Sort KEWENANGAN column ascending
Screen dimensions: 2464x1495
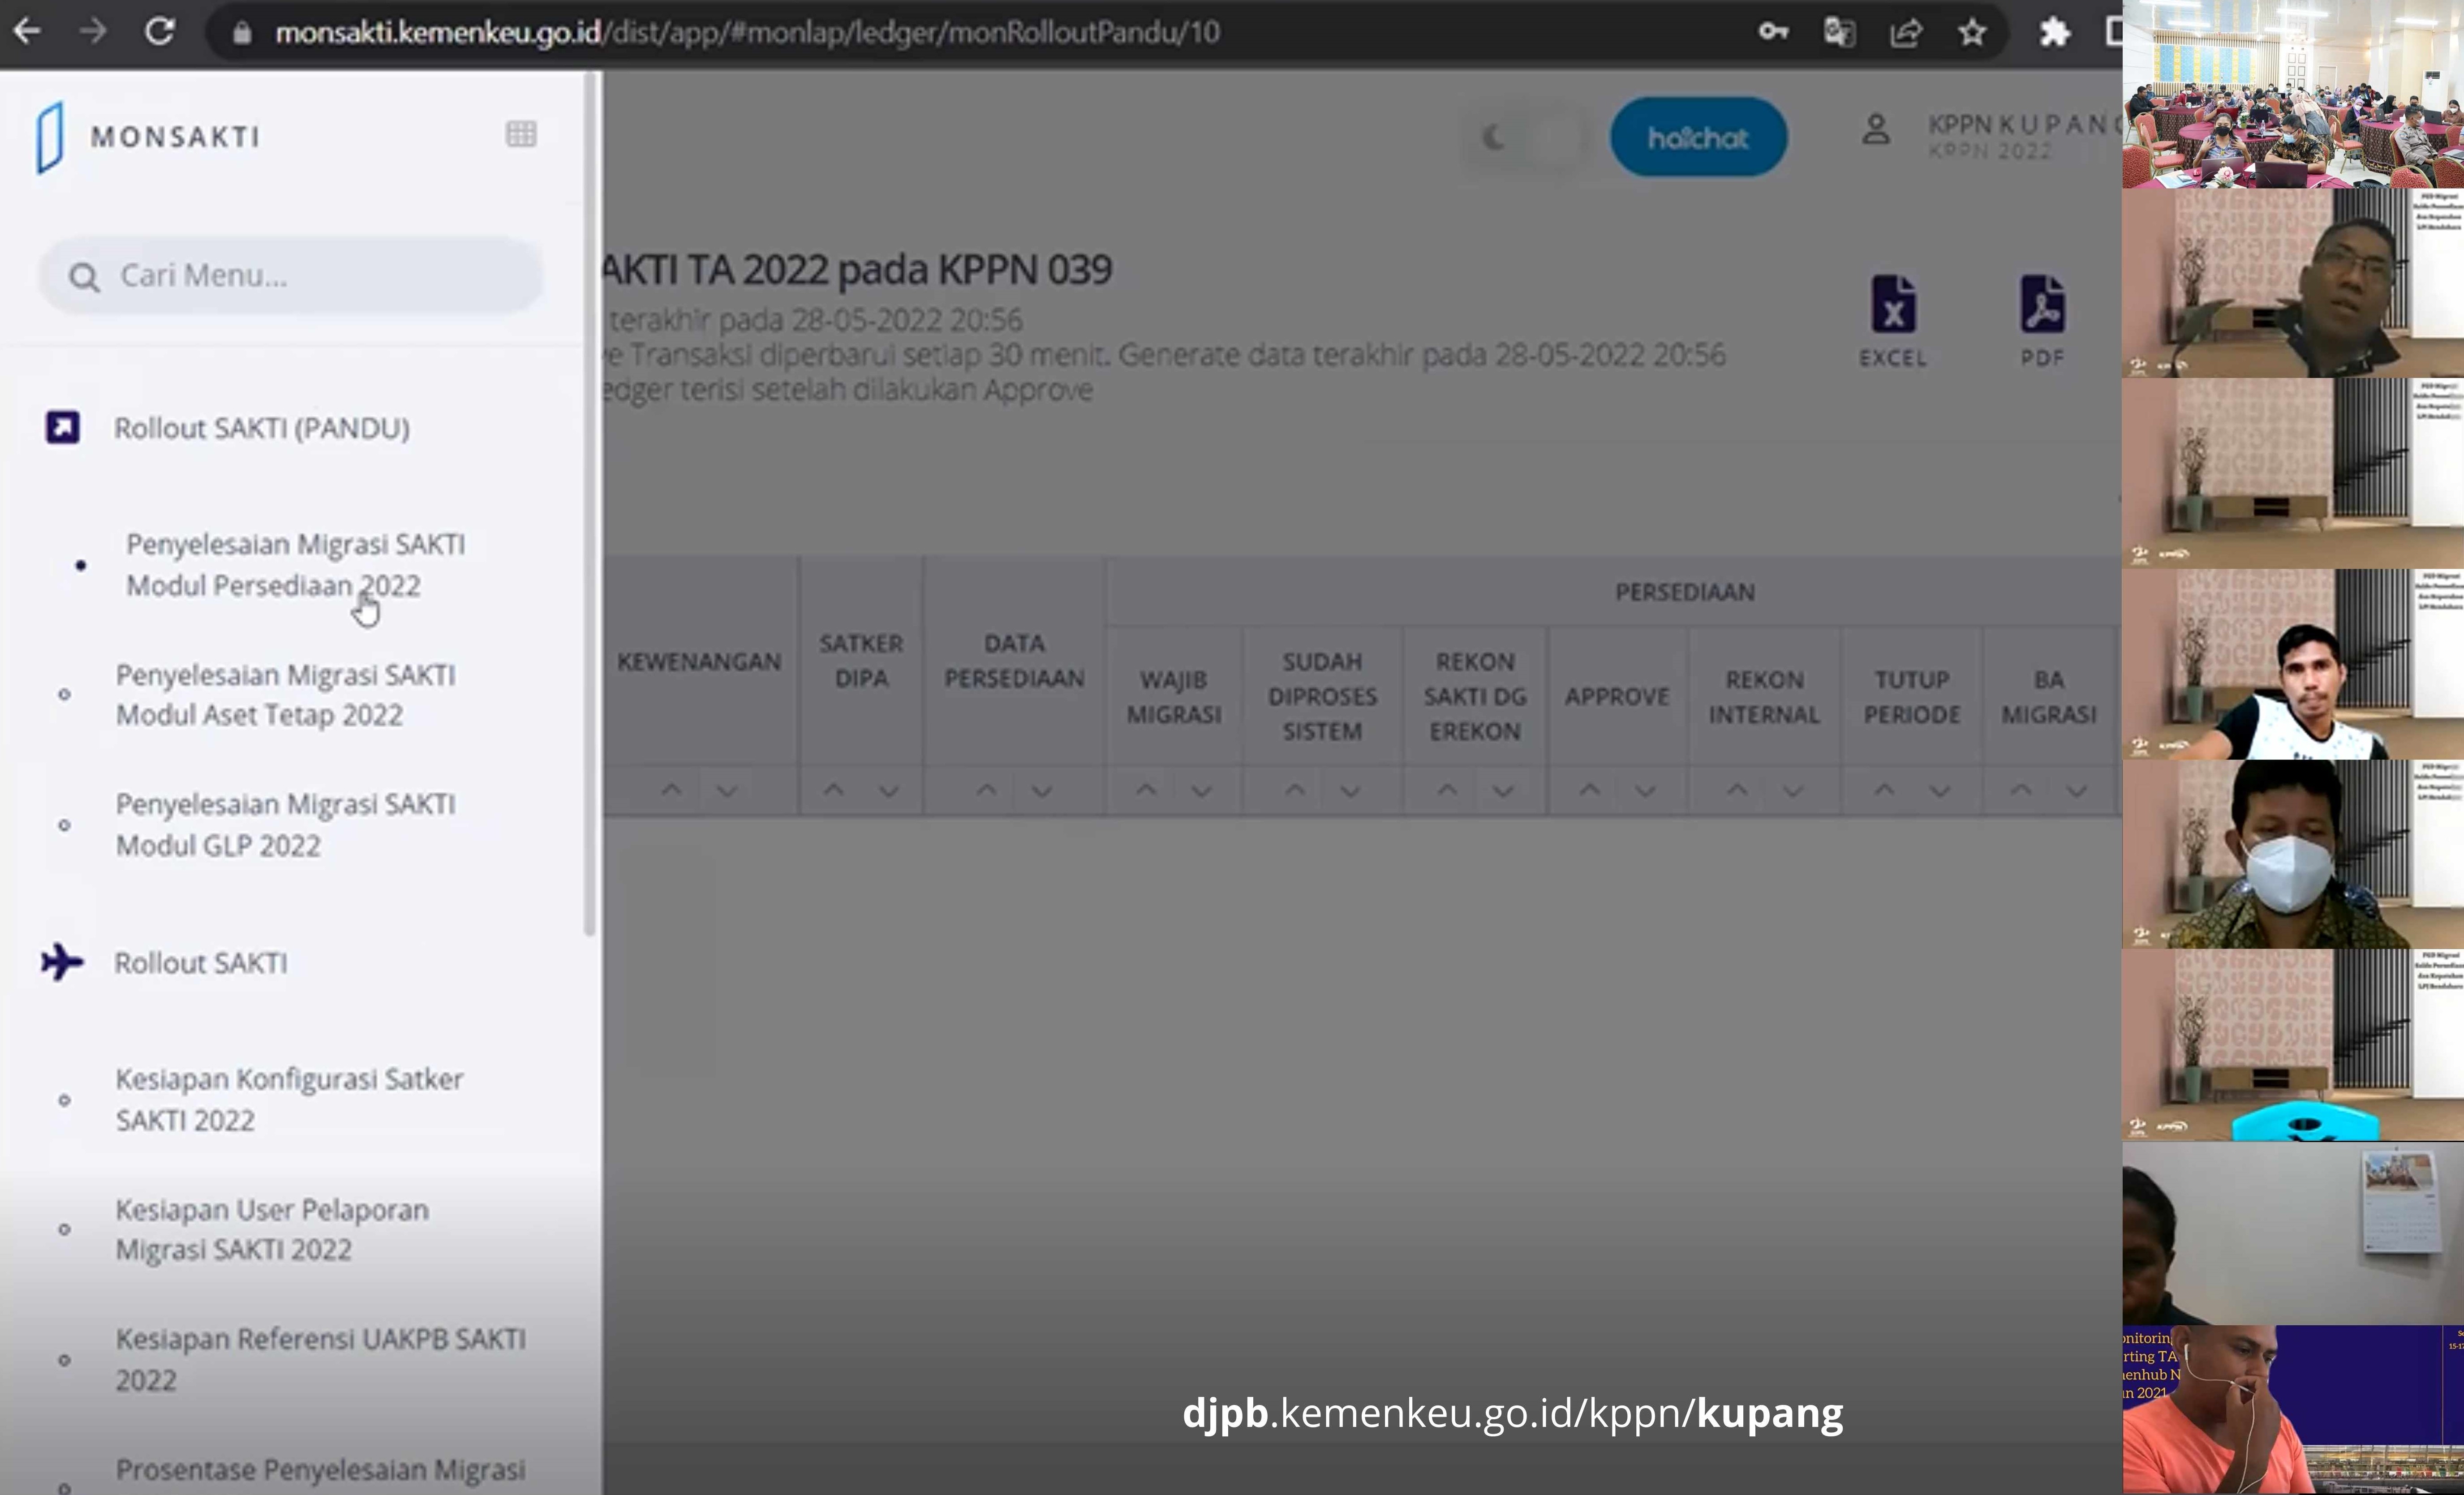click(x=671, y=790)
